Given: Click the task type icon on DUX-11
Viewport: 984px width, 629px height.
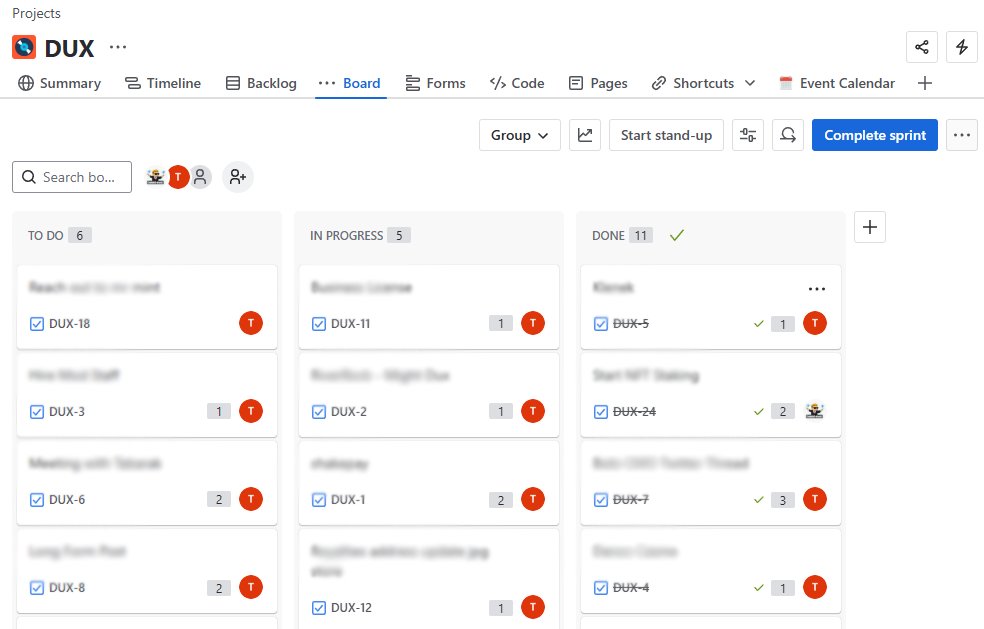Looking at the screenshot, I should [x=319, y=324].
